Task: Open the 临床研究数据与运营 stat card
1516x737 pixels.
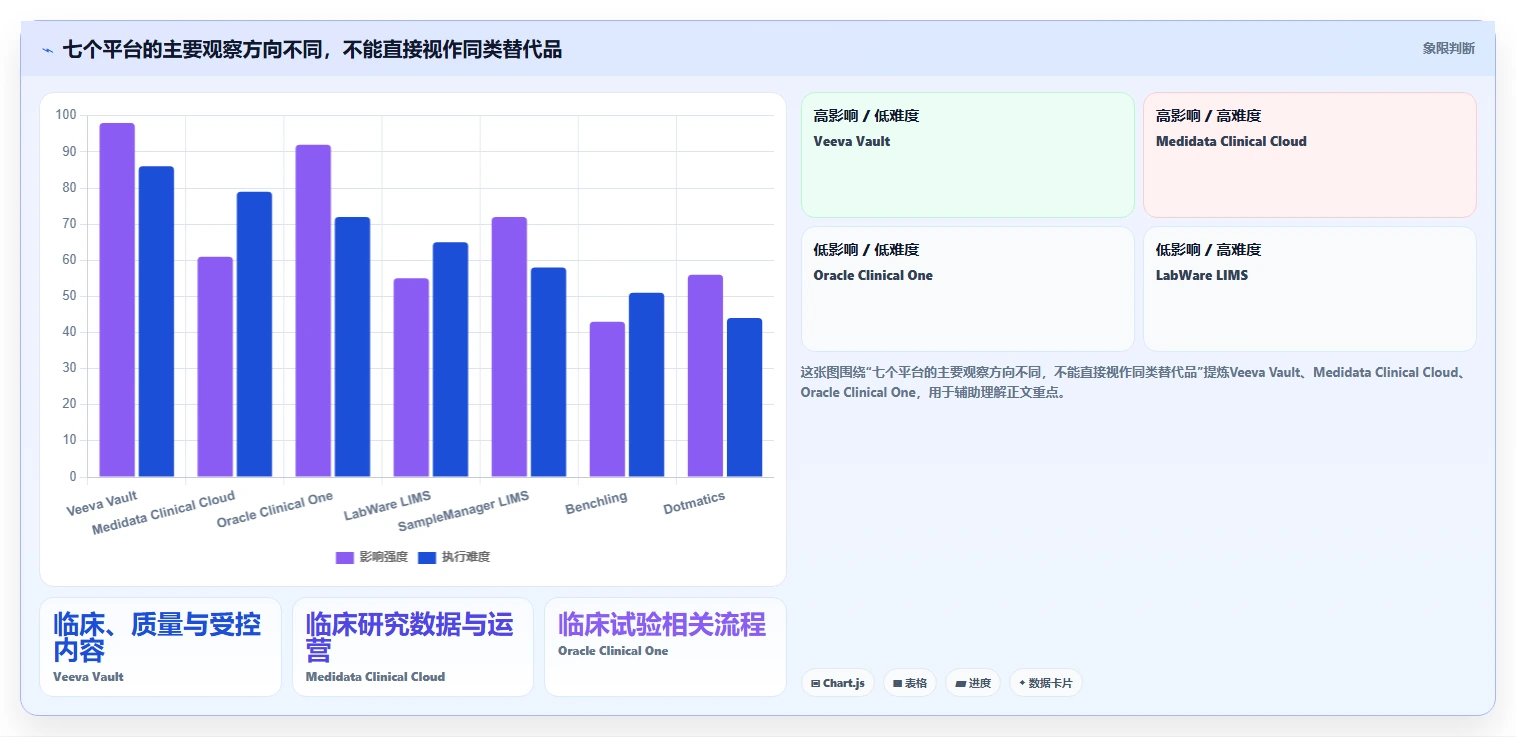Action: pos(412,647)
